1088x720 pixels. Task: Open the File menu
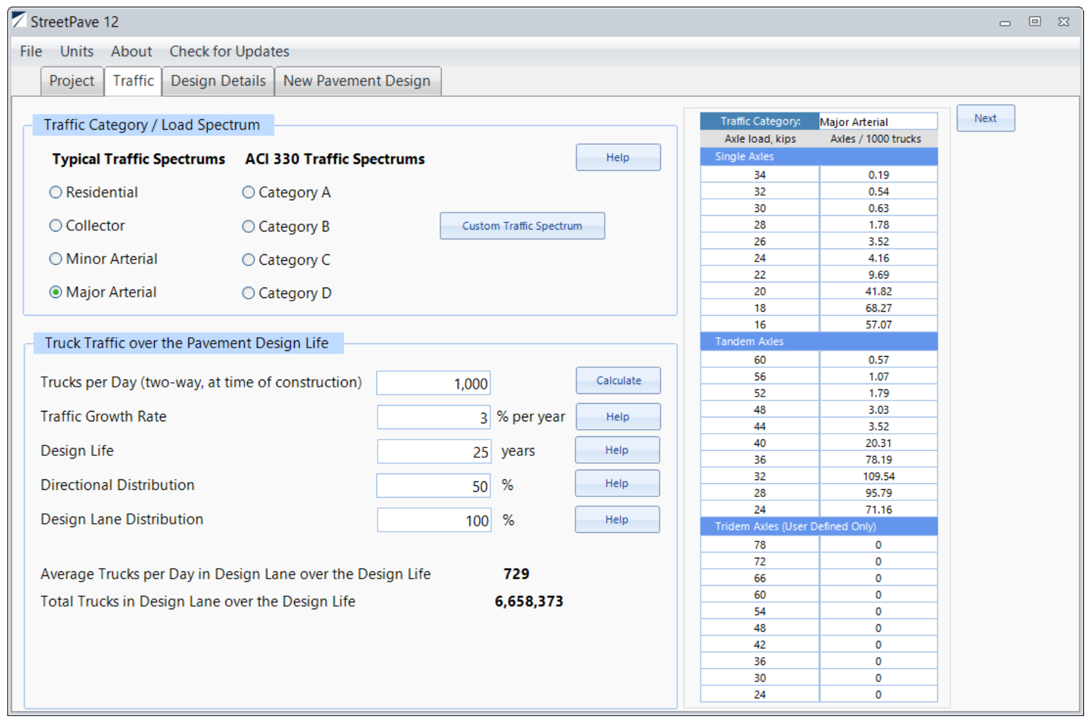31,51
